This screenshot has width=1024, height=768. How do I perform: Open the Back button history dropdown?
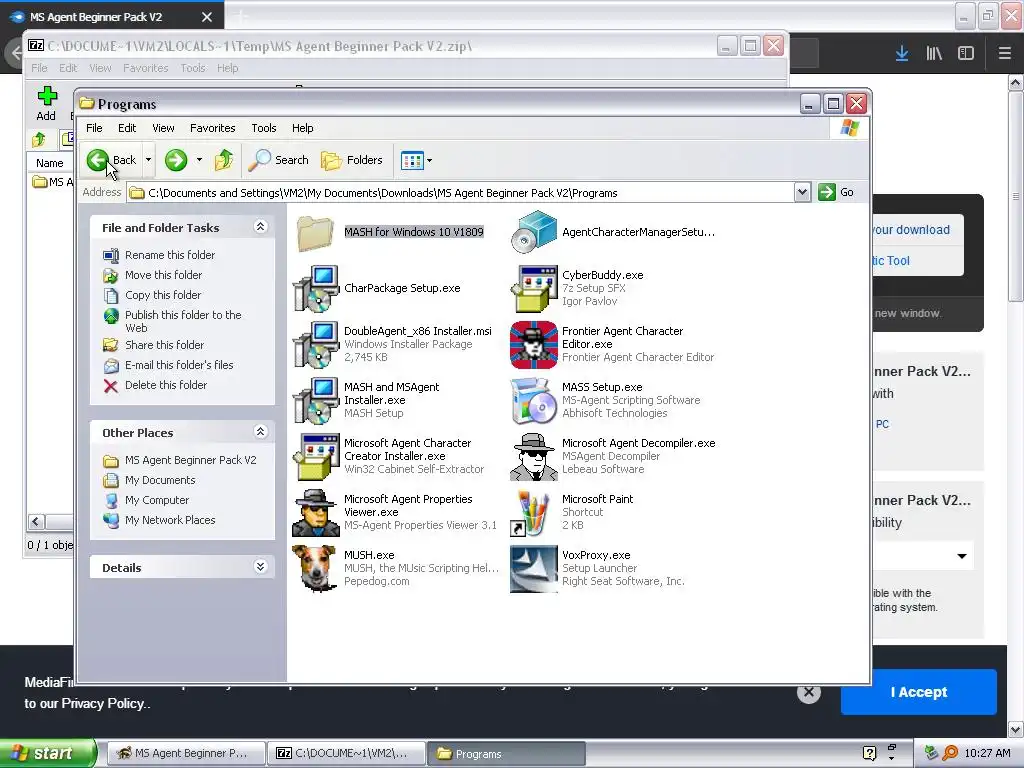(x=149, y=160)
